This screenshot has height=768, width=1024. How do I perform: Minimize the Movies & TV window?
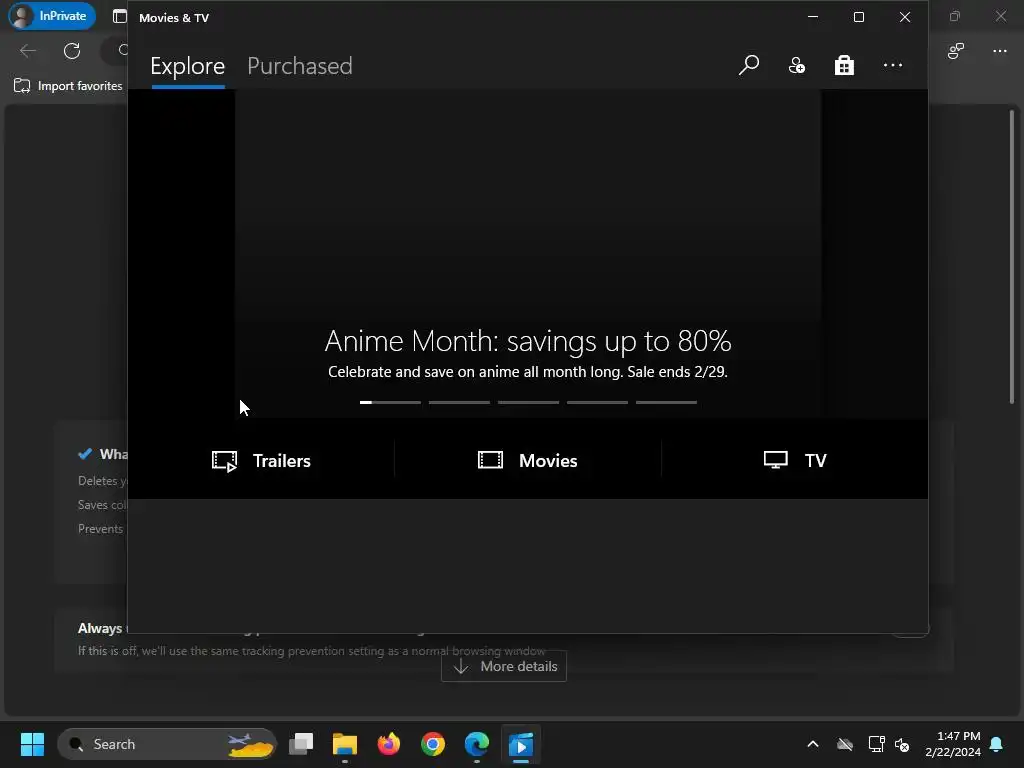click(813, 17)
